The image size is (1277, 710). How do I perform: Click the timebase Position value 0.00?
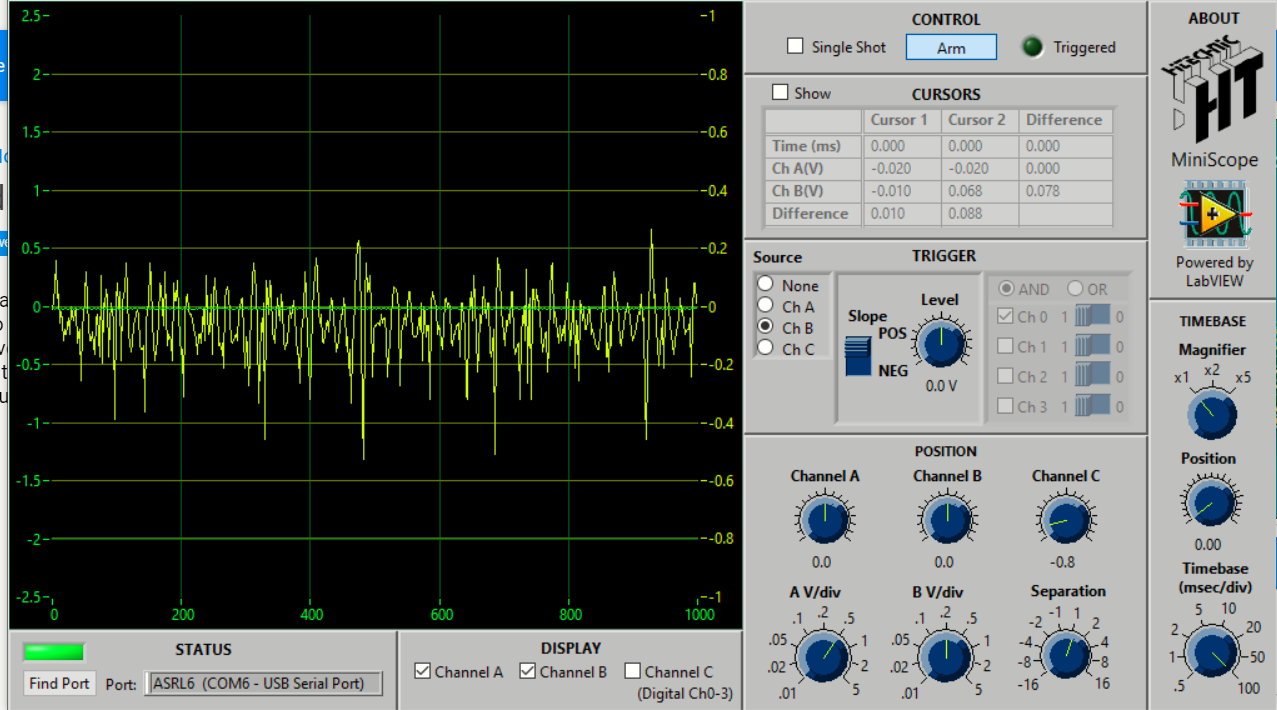pyautogui.click(x=1208, y=545)
